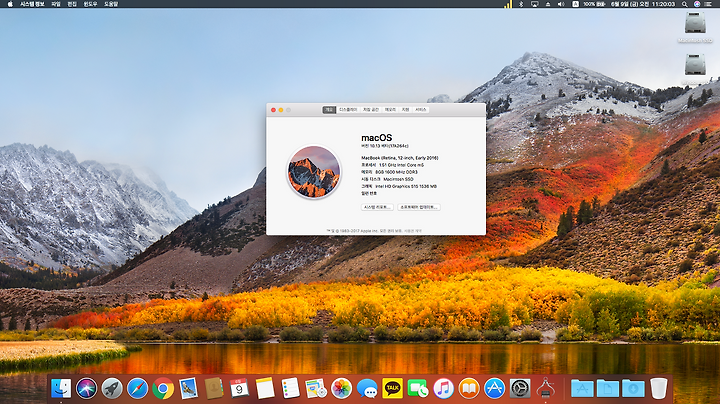Open System Preferences gear icon
720x404 pixels.
520,388
